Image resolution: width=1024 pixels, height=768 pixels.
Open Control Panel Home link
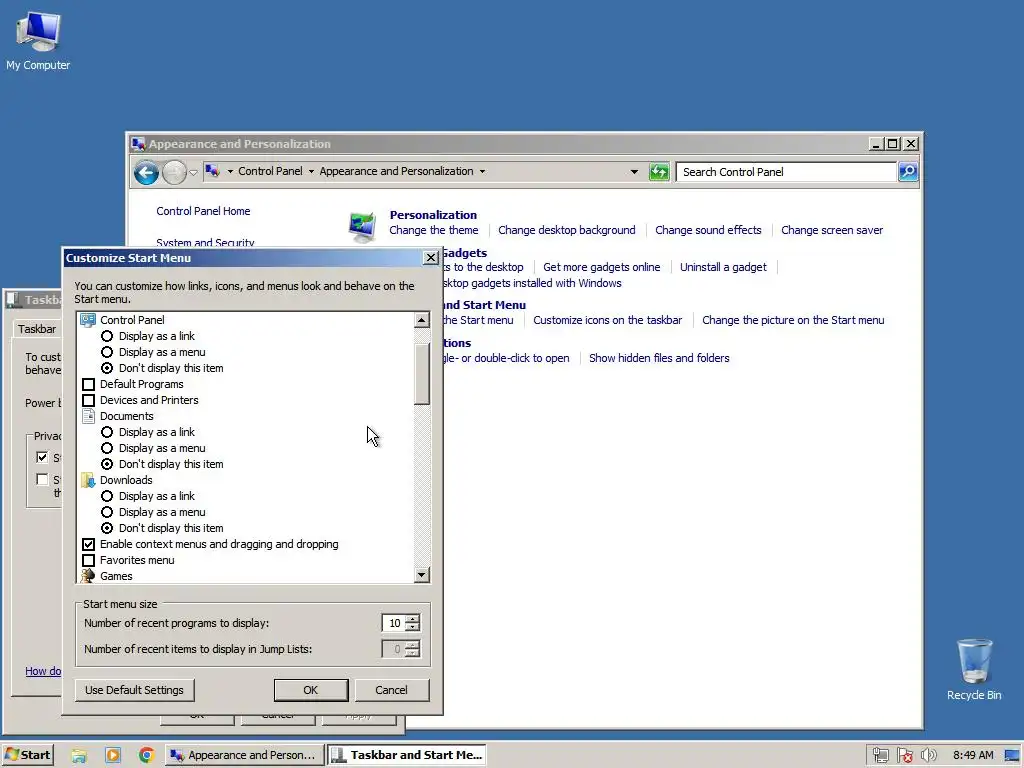pyautogui.click(x=203, y=211)
